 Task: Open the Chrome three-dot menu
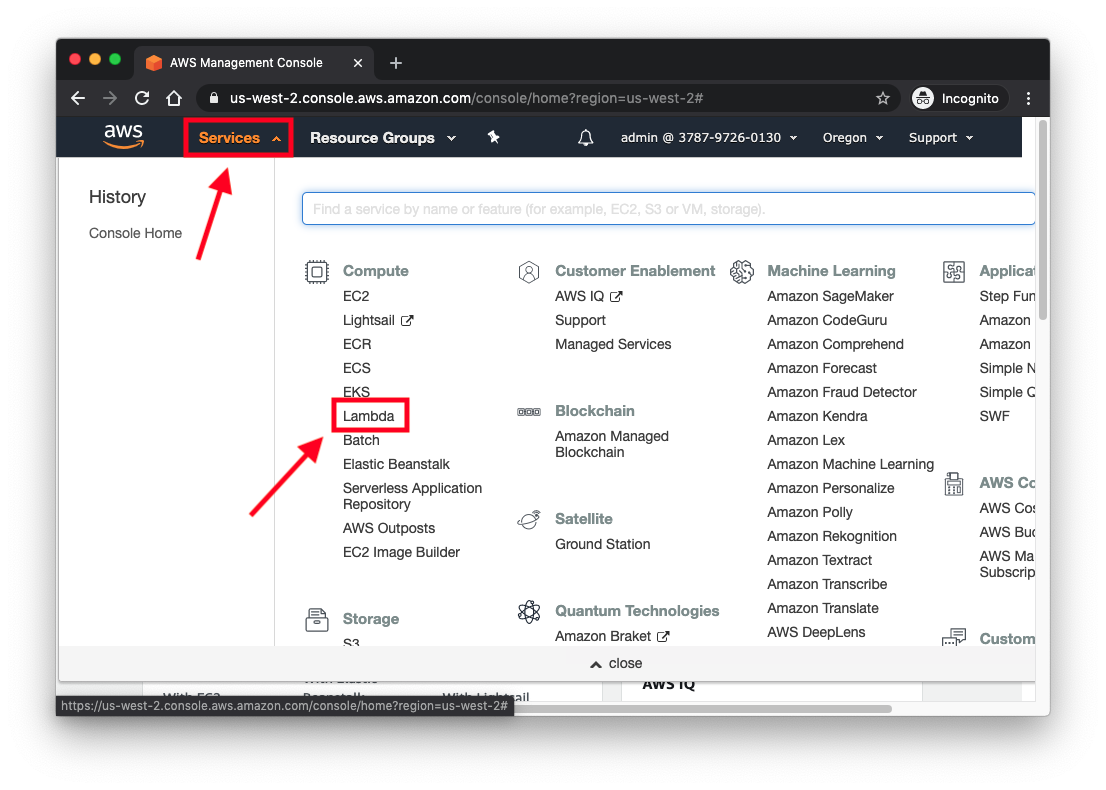1028,98
